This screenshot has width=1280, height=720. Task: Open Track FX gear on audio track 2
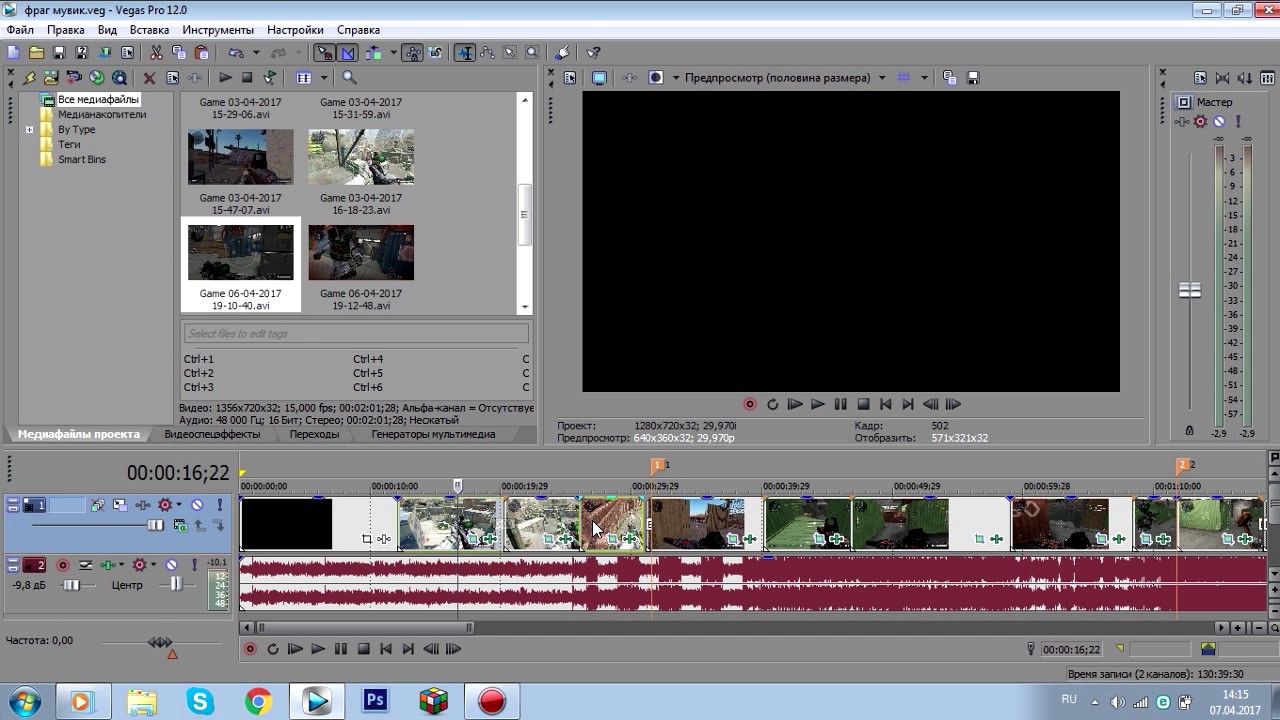[x=139, y=565]
